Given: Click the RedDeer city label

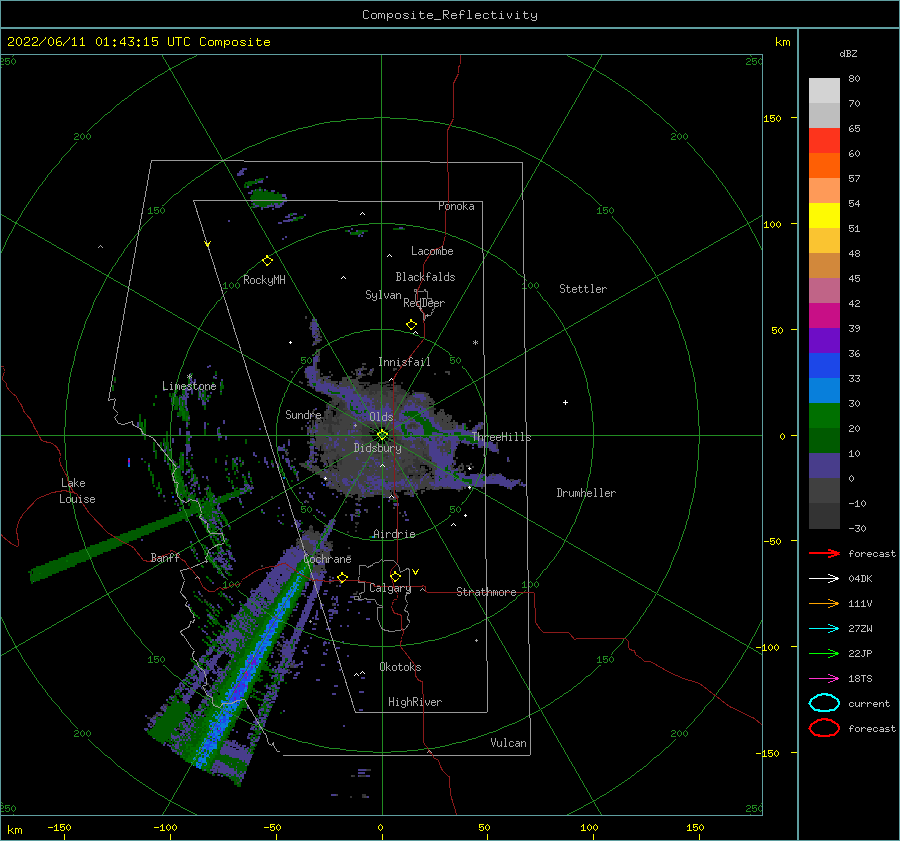Looking at the screenshot, I should [424, 303].
